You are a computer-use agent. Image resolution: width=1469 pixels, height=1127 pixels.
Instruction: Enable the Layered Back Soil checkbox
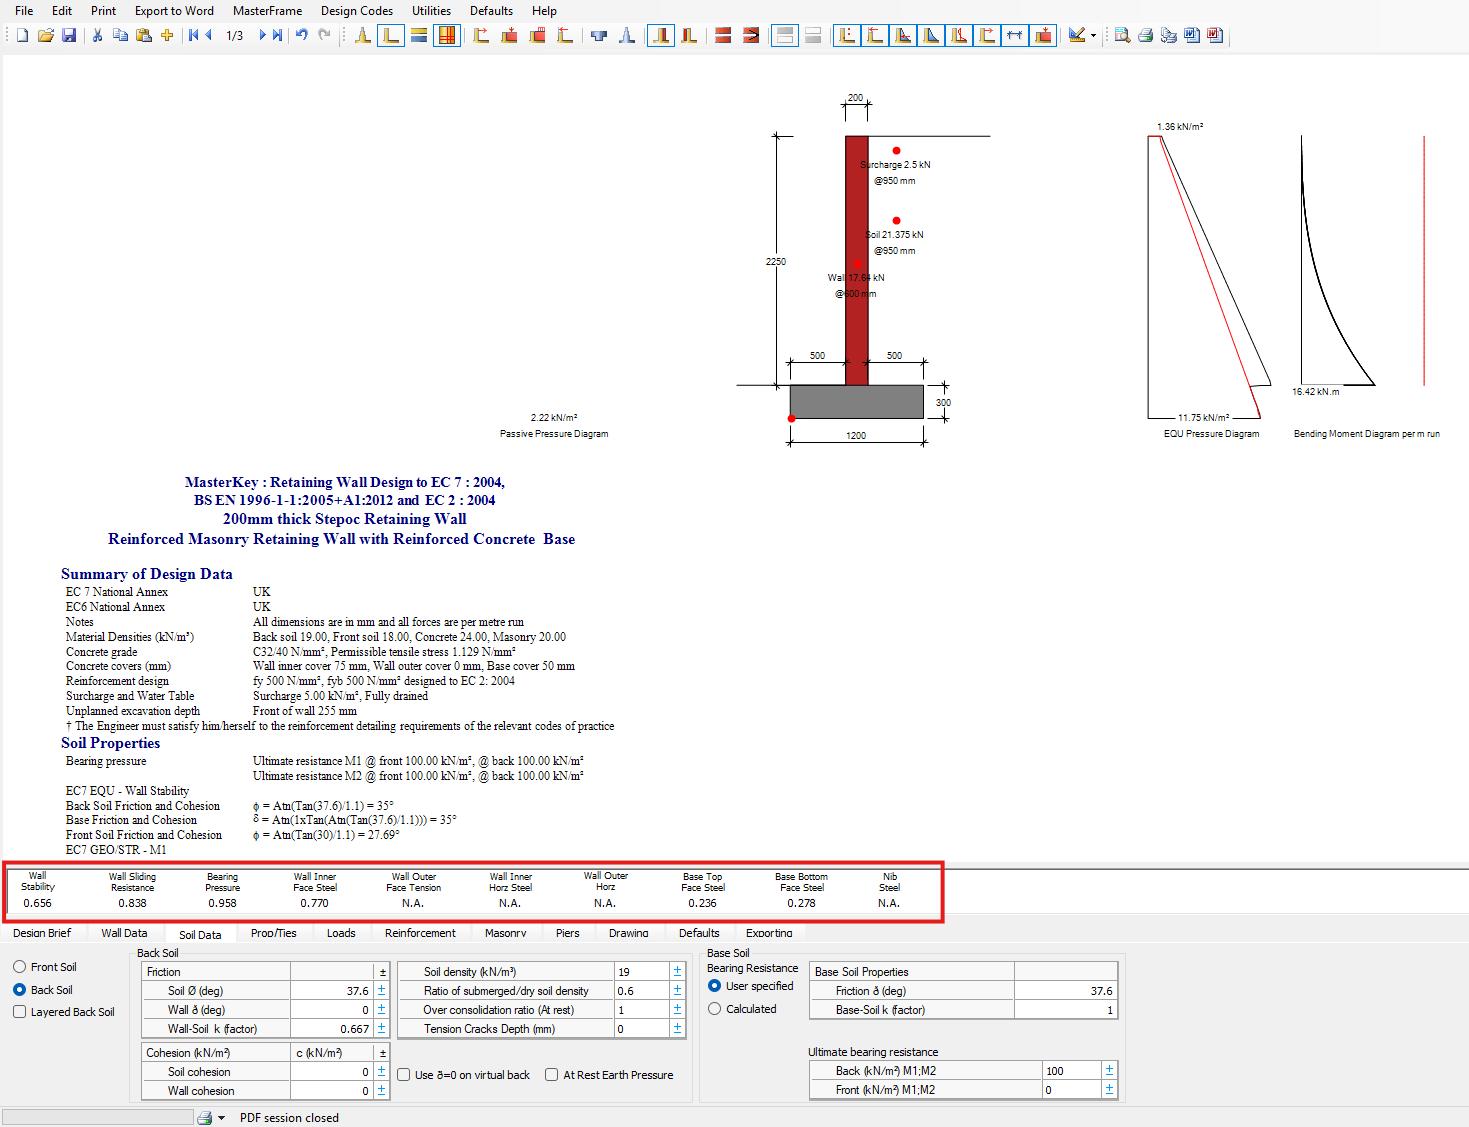[x=20, y=1012]
